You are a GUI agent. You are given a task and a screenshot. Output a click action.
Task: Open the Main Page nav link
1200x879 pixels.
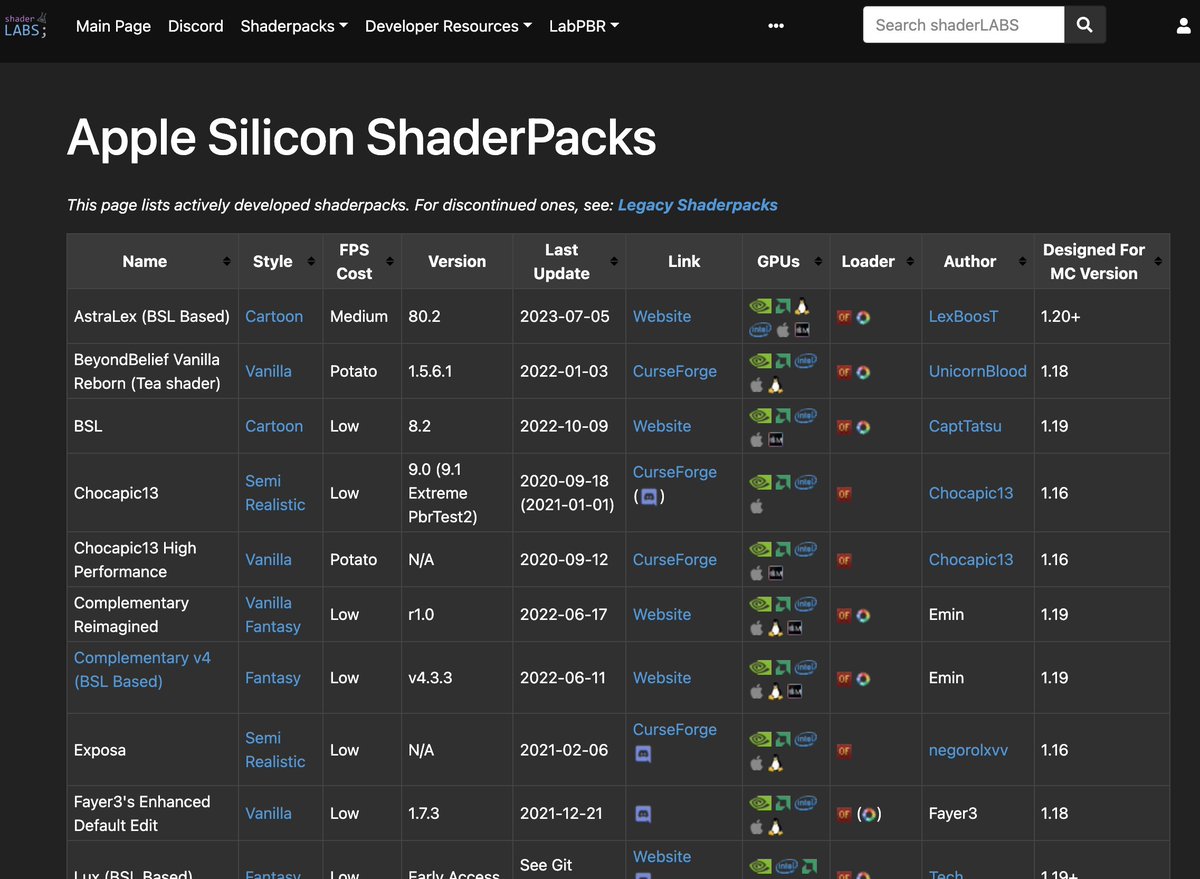pyautogui.click(x=113, y=26)
